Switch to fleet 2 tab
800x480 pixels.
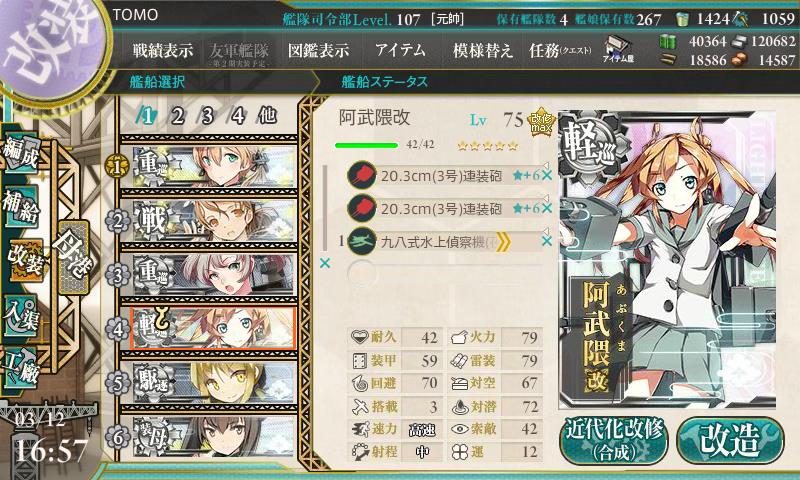(x=178, y=116)
